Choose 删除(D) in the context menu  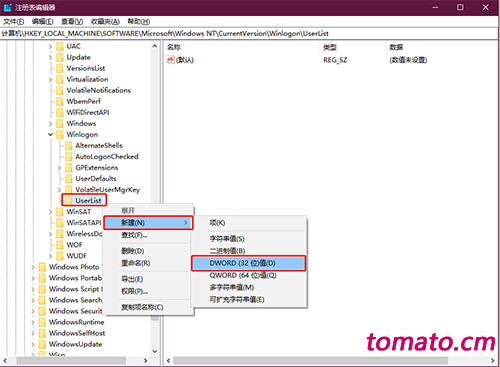tap(148, 251)
